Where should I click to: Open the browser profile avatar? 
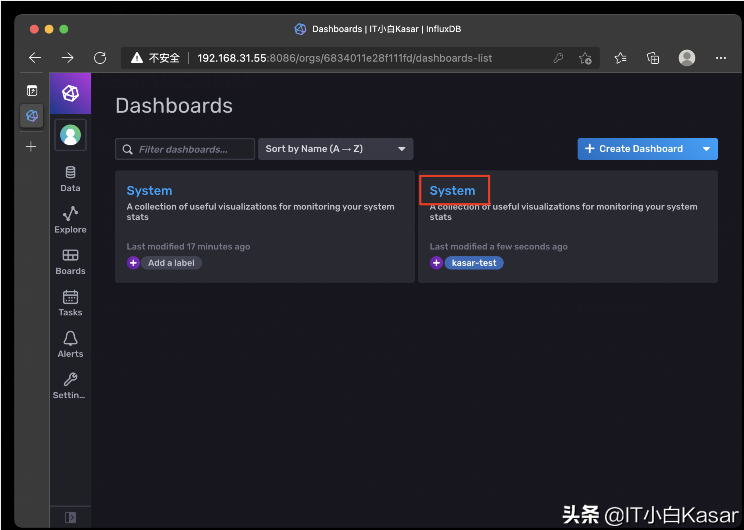click(687, 58)
